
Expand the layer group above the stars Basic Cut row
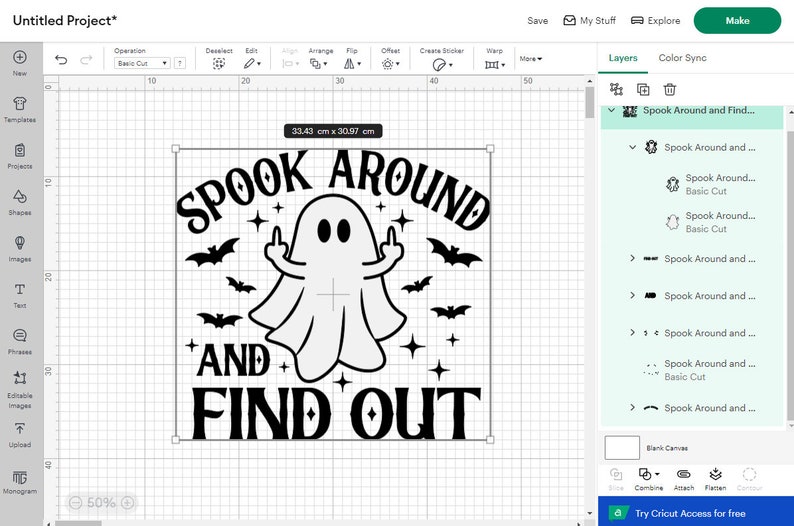click(x=632, y=333)
